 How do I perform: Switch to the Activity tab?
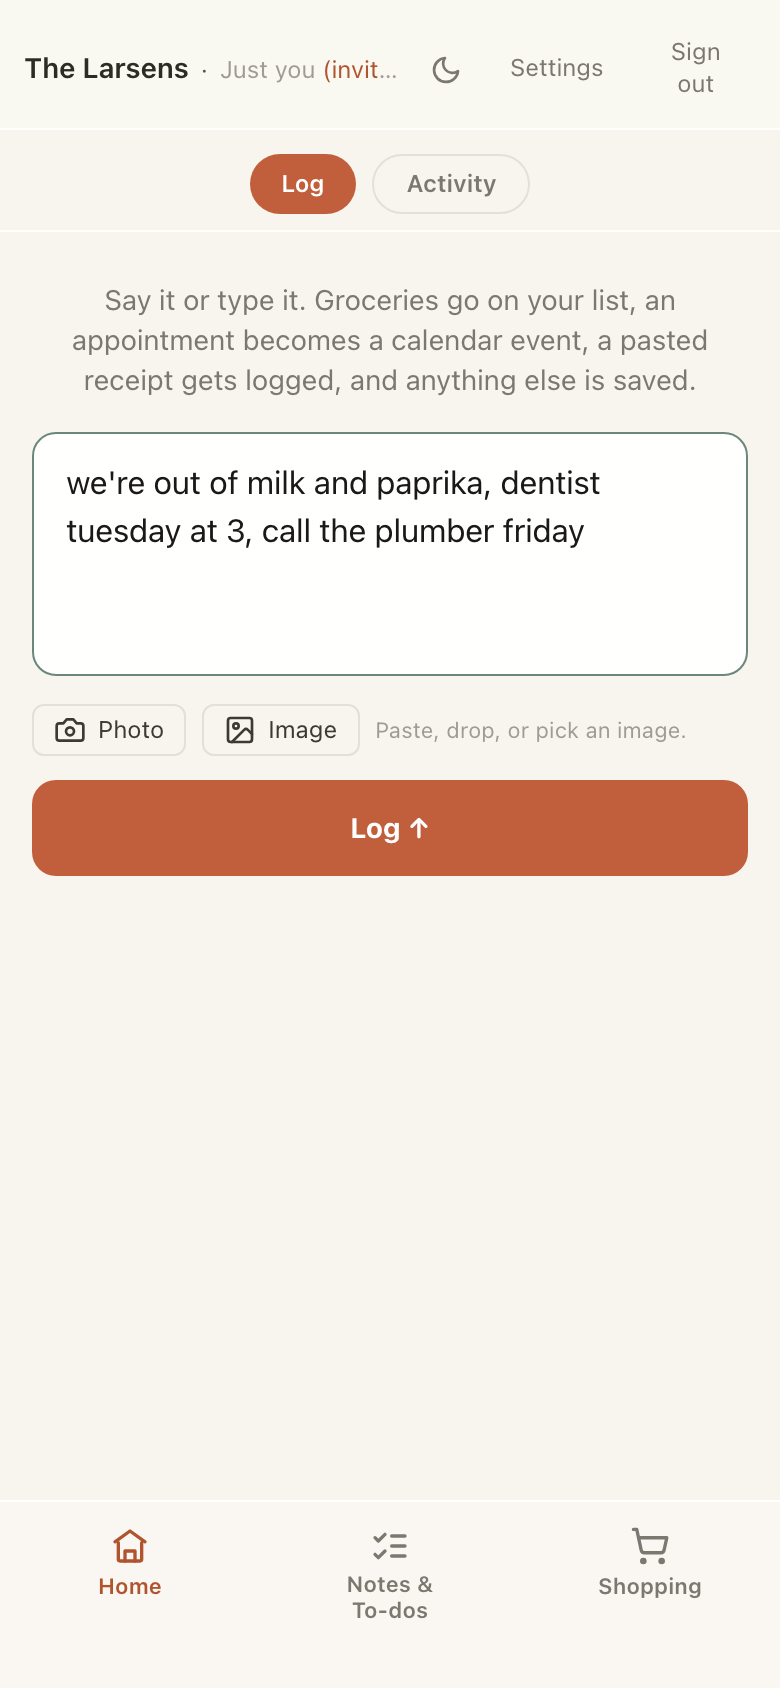tap(451, 184)
